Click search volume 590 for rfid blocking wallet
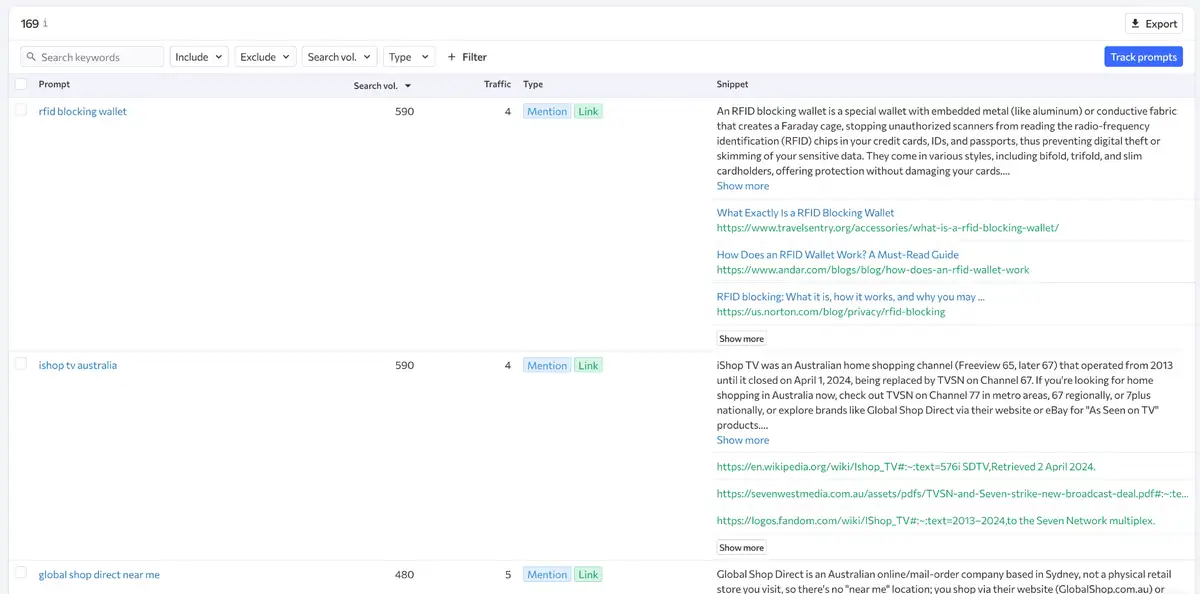Screen dimensions: 1200x594 coord(404,111)
